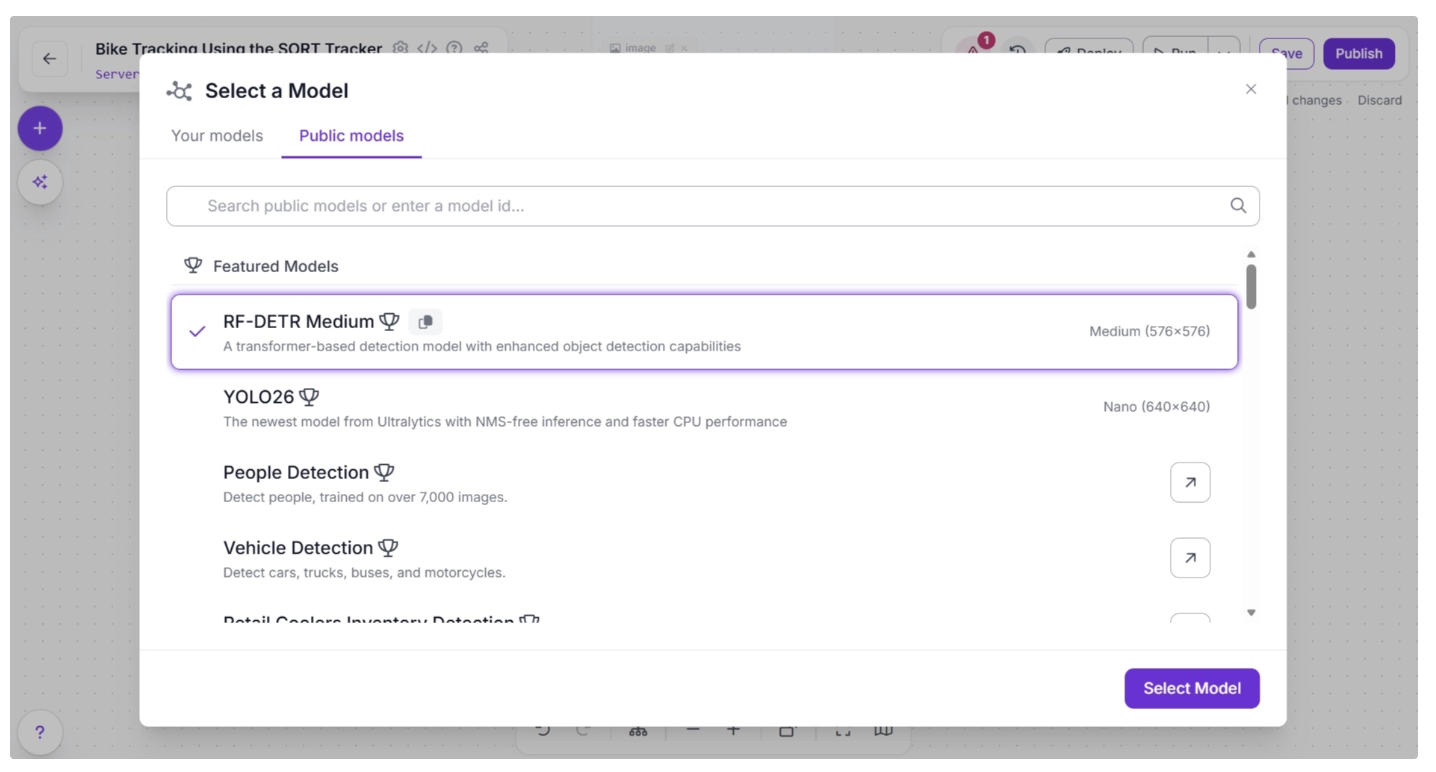The height and width of the screenshot is (772, 1436).
Task: Copy the RF-DETR Medium model id
Action: pos(425,322)
